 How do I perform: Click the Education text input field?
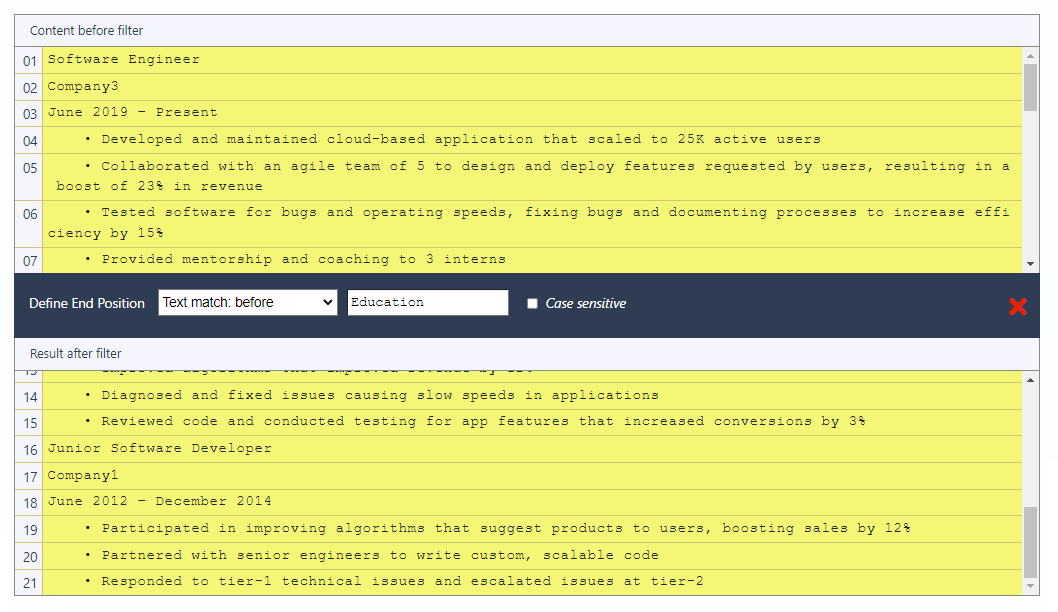427,303
